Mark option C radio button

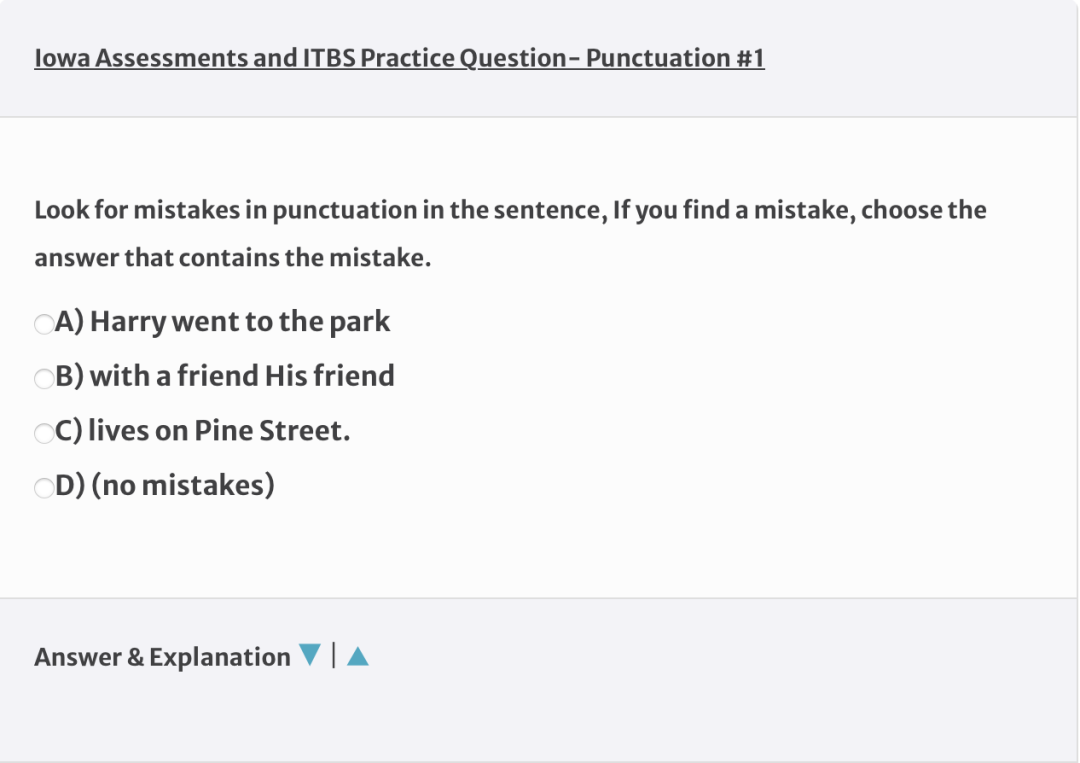pos(44,433)
